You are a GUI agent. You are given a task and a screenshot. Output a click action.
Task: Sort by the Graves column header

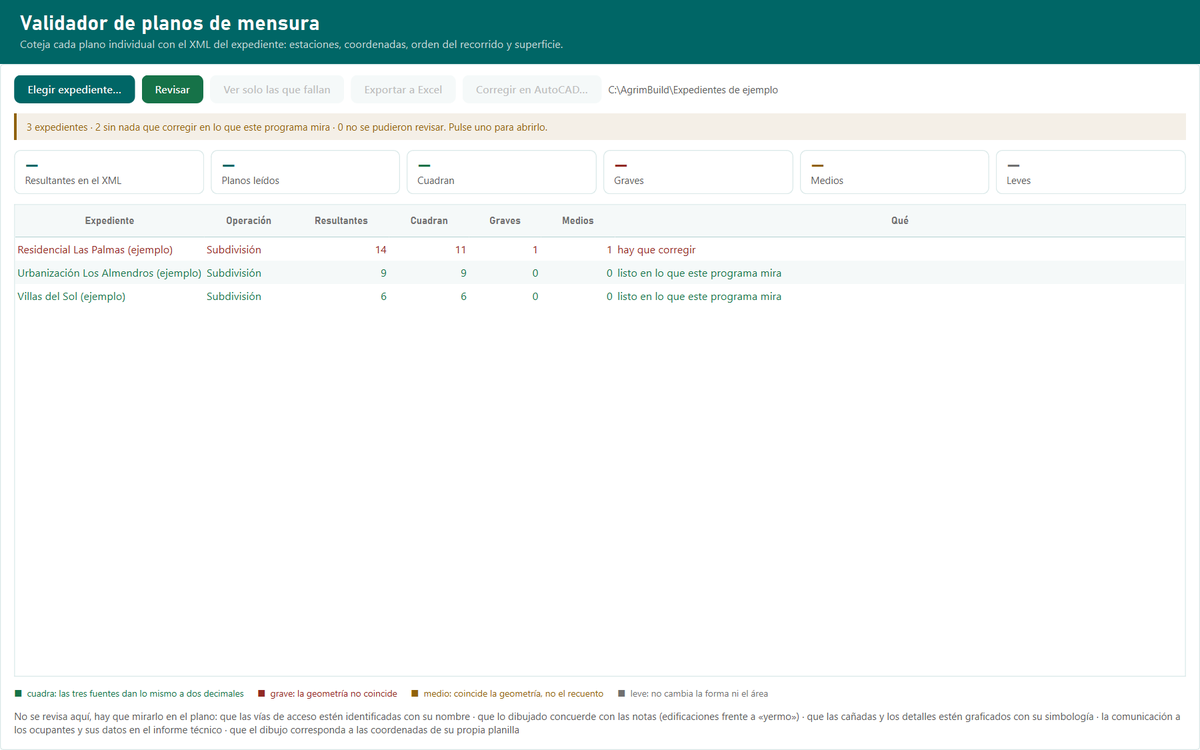pos(505,220)
